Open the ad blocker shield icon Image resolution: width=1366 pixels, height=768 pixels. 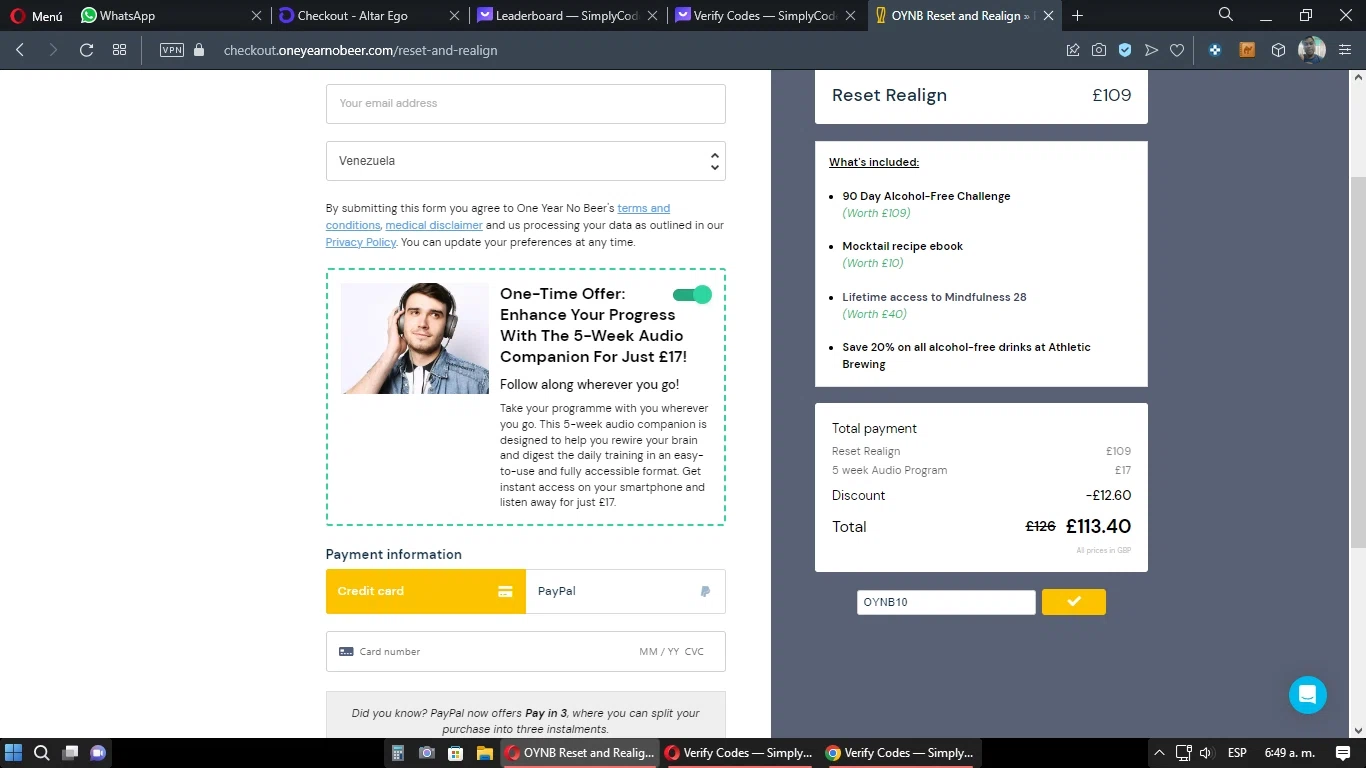coord(1125,50)
